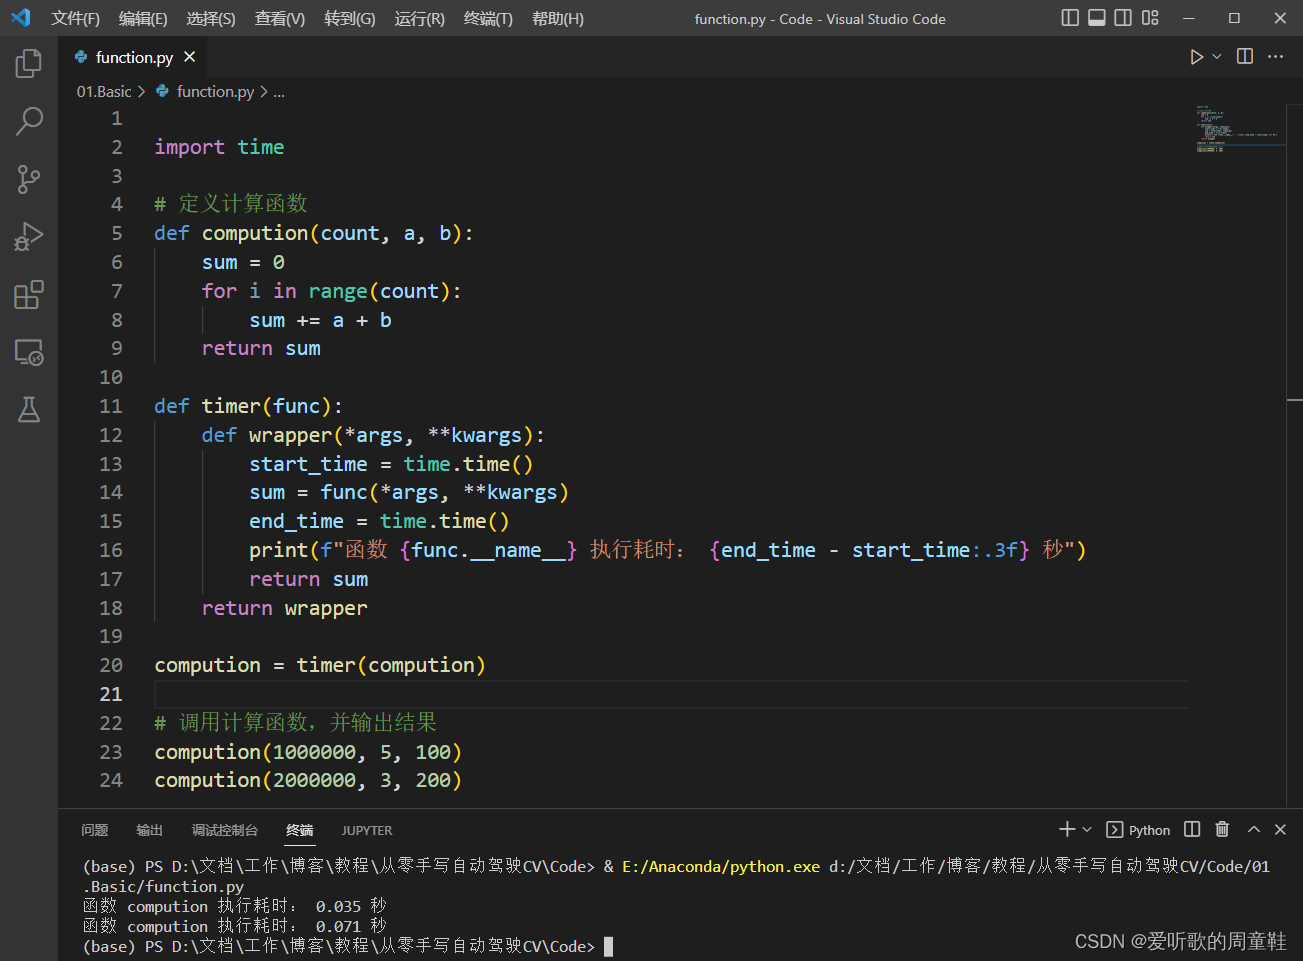This screenshot has width=1303, height=961.
Task: Open the Extensions view
Action: click(29, 295)
